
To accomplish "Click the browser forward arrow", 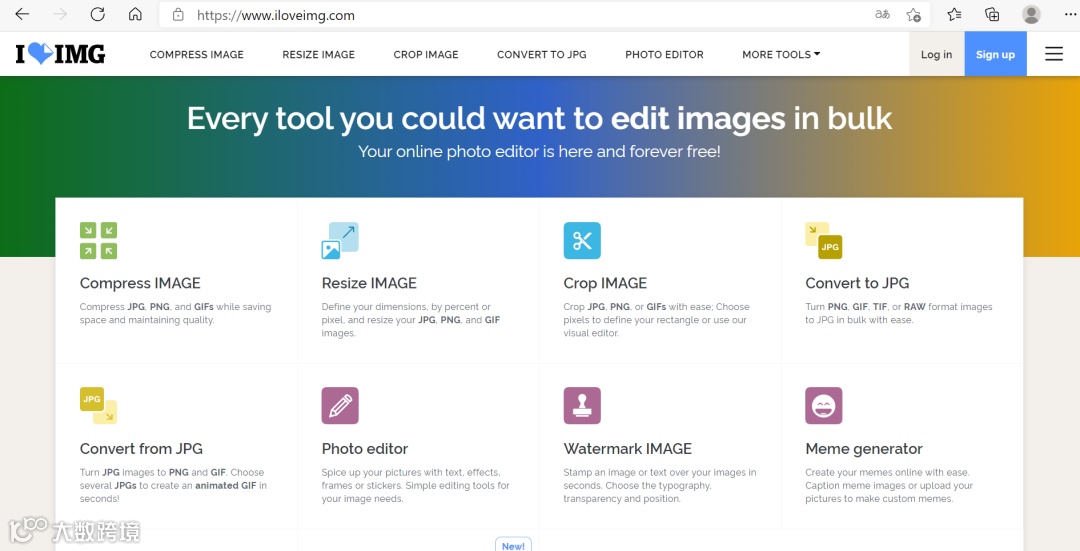I will click(61, 14).
